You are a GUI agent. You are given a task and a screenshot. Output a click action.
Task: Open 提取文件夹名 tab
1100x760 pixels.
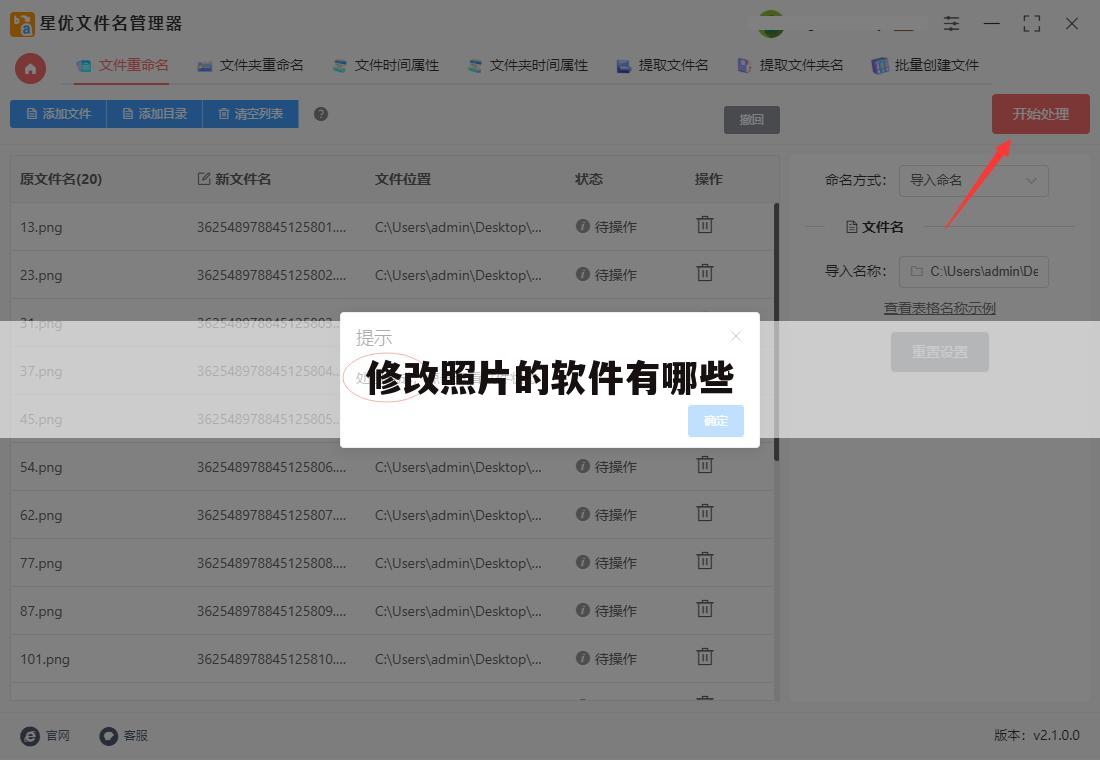(x=790, y=65)
